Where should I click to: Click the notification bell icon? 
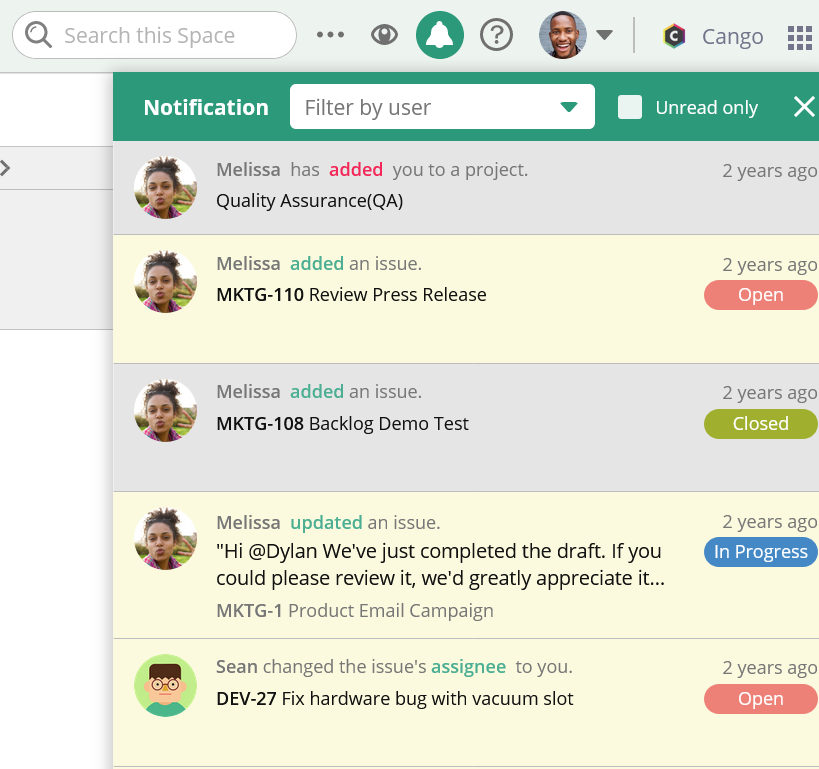tap(440, 36)
